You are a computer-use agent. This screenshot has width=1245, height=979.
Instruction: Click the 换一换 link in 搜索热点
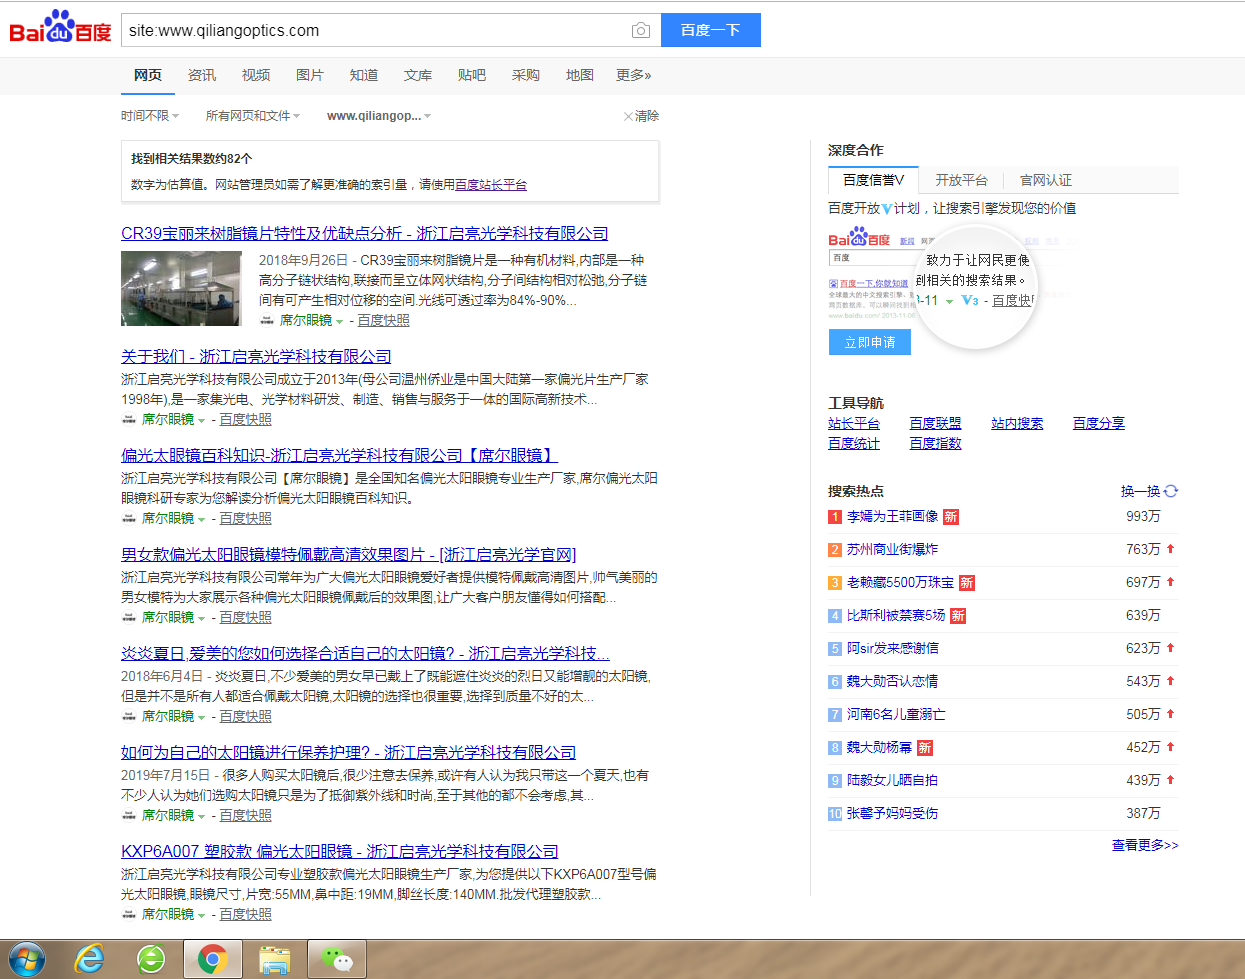click(1140, 491)
